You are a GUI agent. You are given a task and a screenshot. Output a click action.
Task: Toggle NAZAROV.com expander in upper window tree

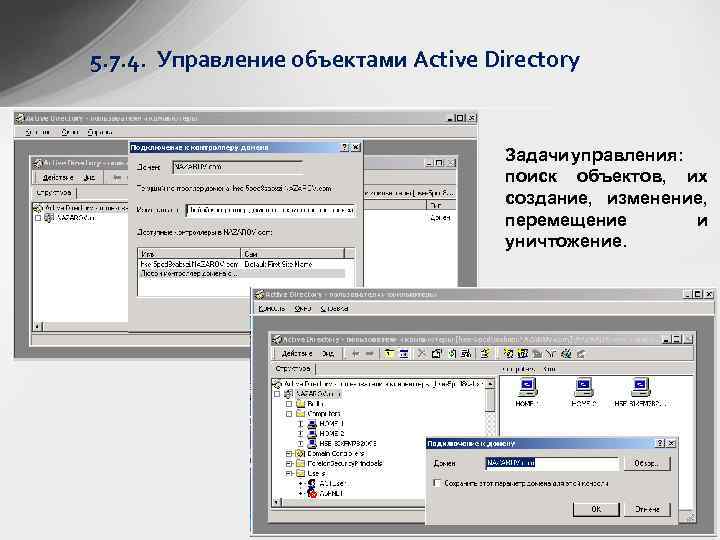38,218
